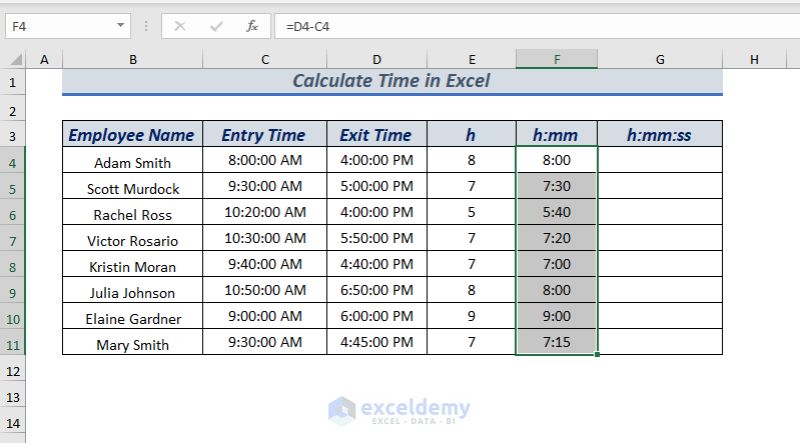Viewport: 800px width, 443px height.
Task: Click the 'Calculate Time in Excel' title cell
Action: [392, 81]
